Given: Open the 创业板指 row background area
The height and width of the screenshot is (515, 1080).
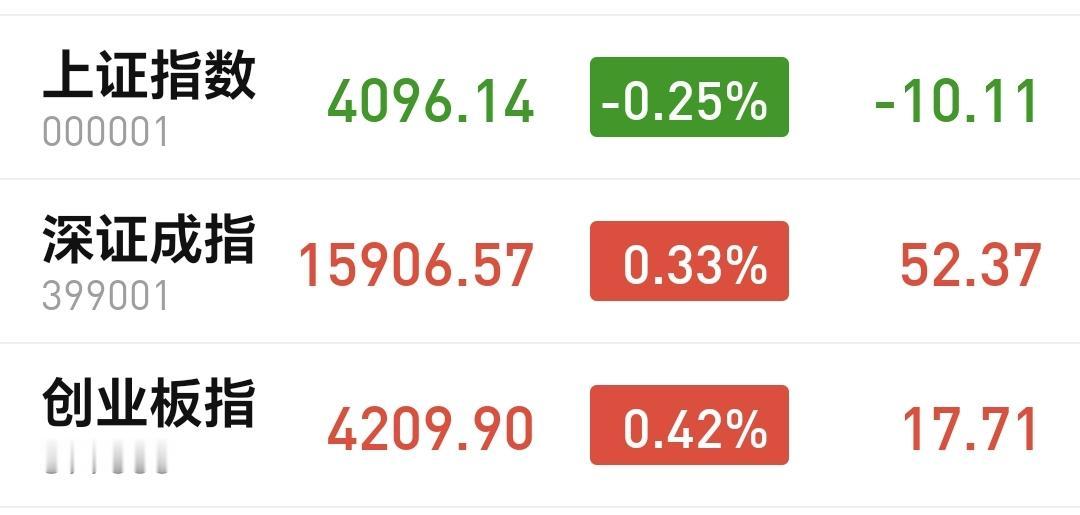Looking at the screenshot, I should click(540, 425).
